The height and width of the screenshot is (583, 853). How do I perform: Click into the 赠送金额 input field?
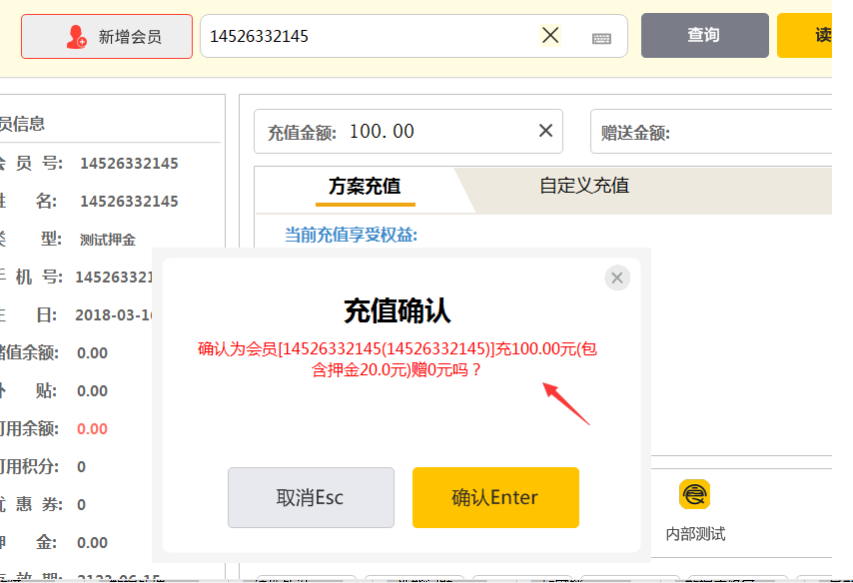[750, 133]
